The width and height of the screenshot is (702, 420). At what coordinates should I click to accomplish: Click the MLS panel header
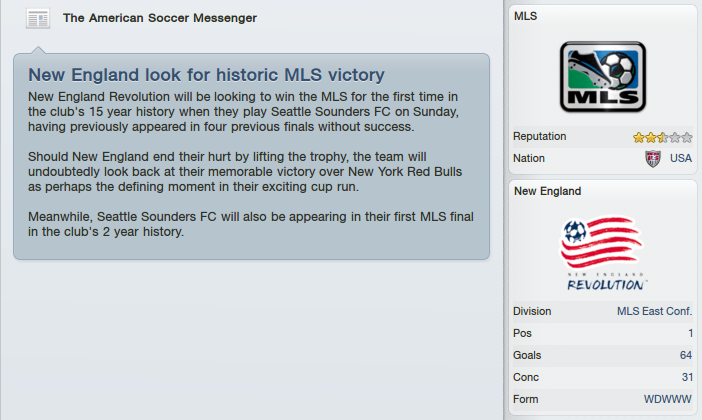(525, 17)
